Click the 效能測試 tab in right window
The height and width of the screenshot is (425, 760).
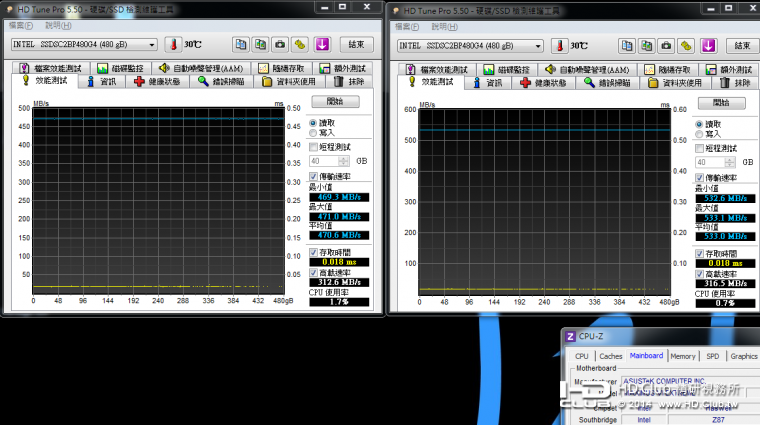coord(431,82)
